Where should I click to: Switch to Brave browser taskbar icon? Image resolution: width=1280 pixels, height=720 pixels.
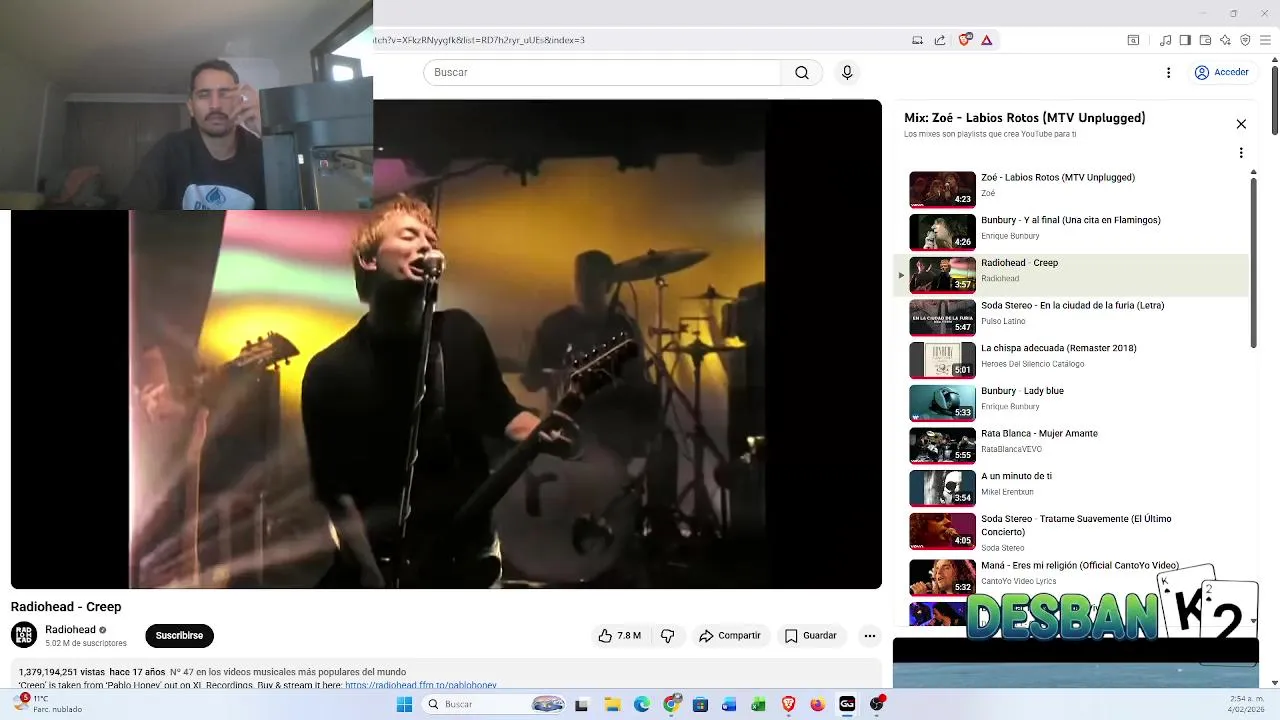(788, 704)
